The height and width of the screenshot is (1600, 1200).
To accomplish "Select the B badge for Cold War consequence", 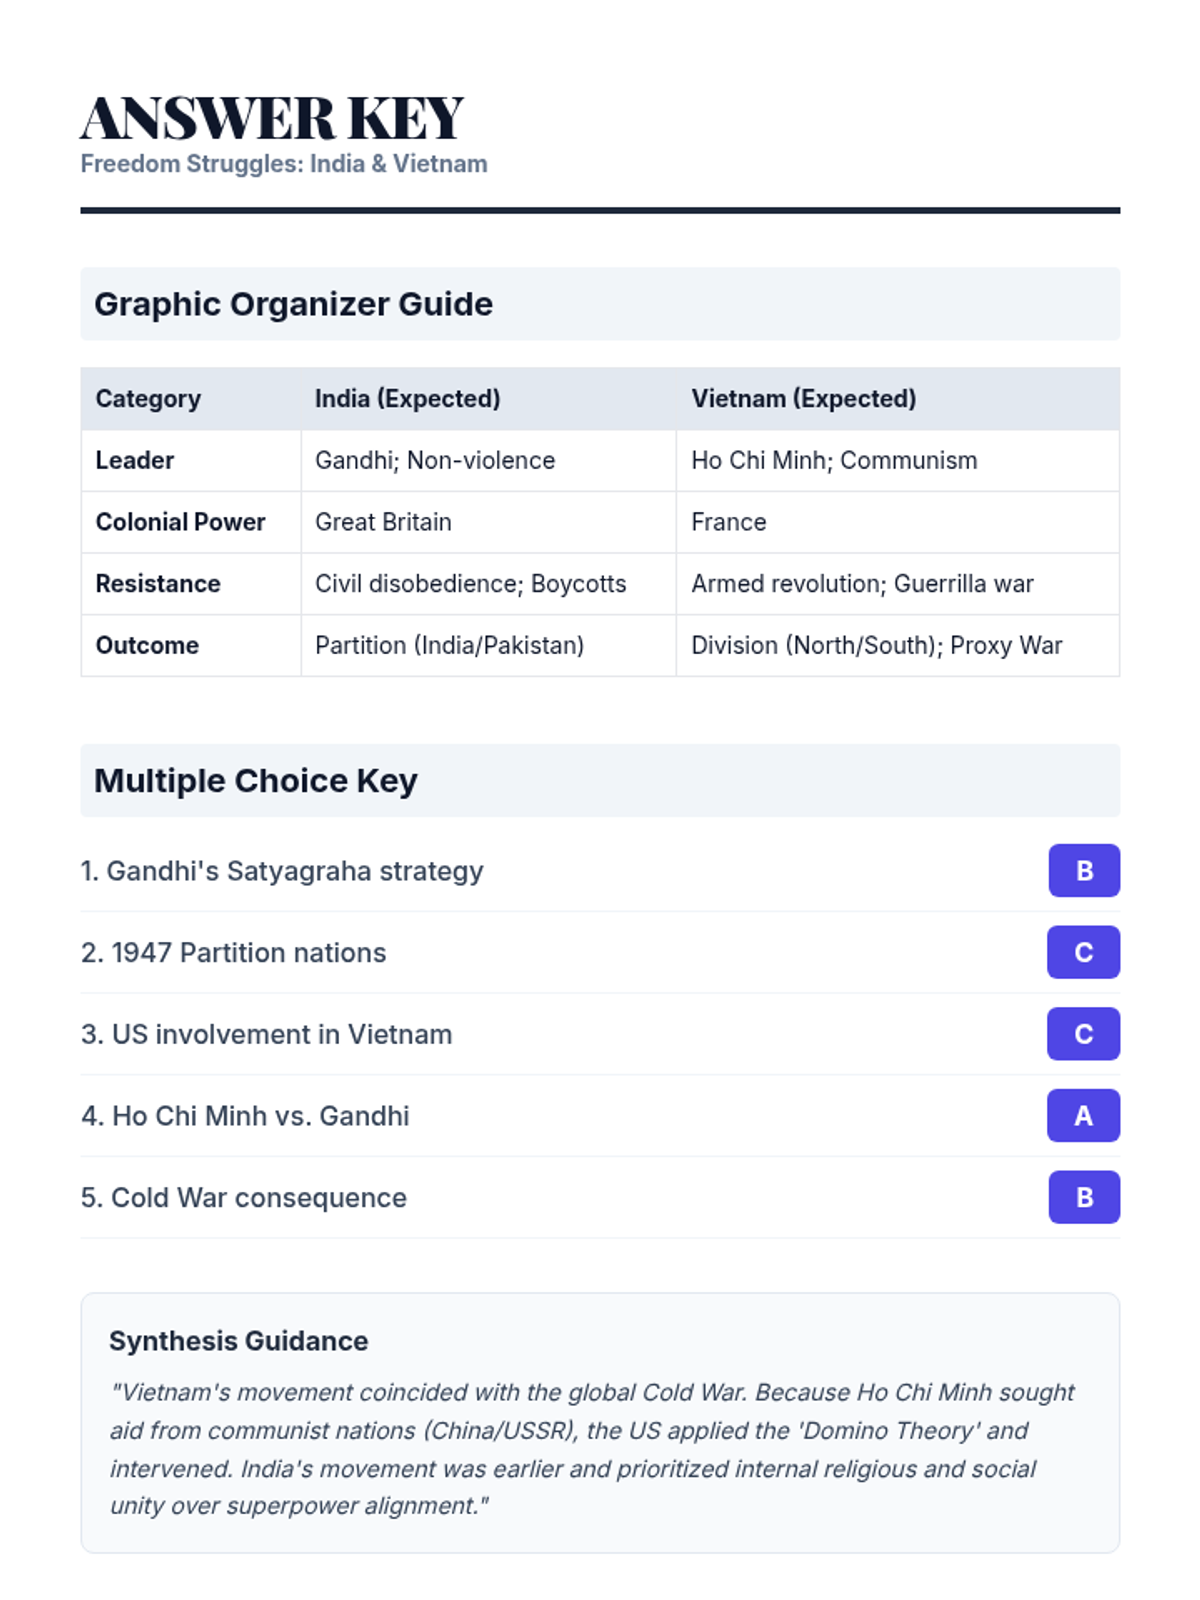I will (x=1083, y=1197).
